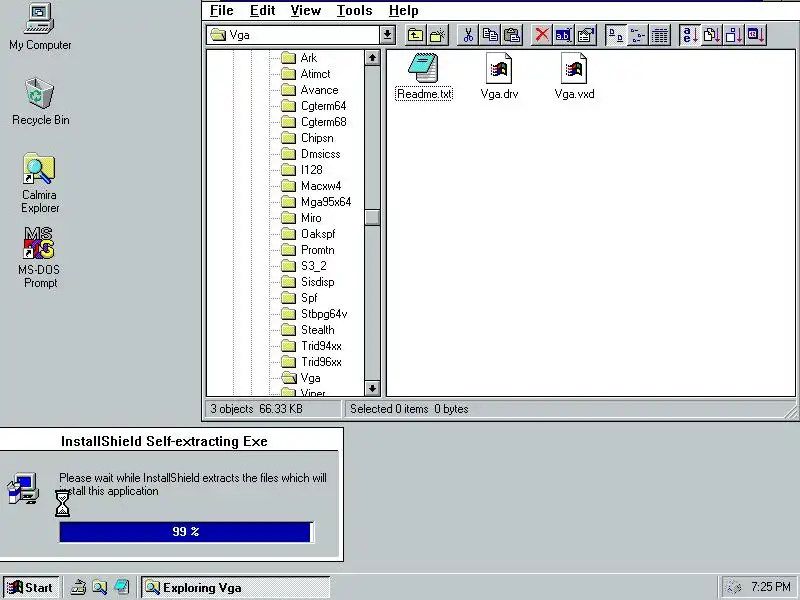Click the folder tree scrollbar thumb
Screen dimensions: 800x600
(x=372, y=217)
